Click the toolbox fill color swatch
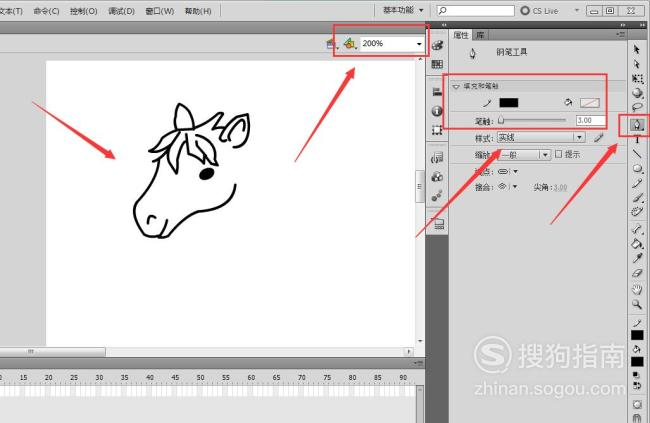650x423 pixels. tap(637, 362)
